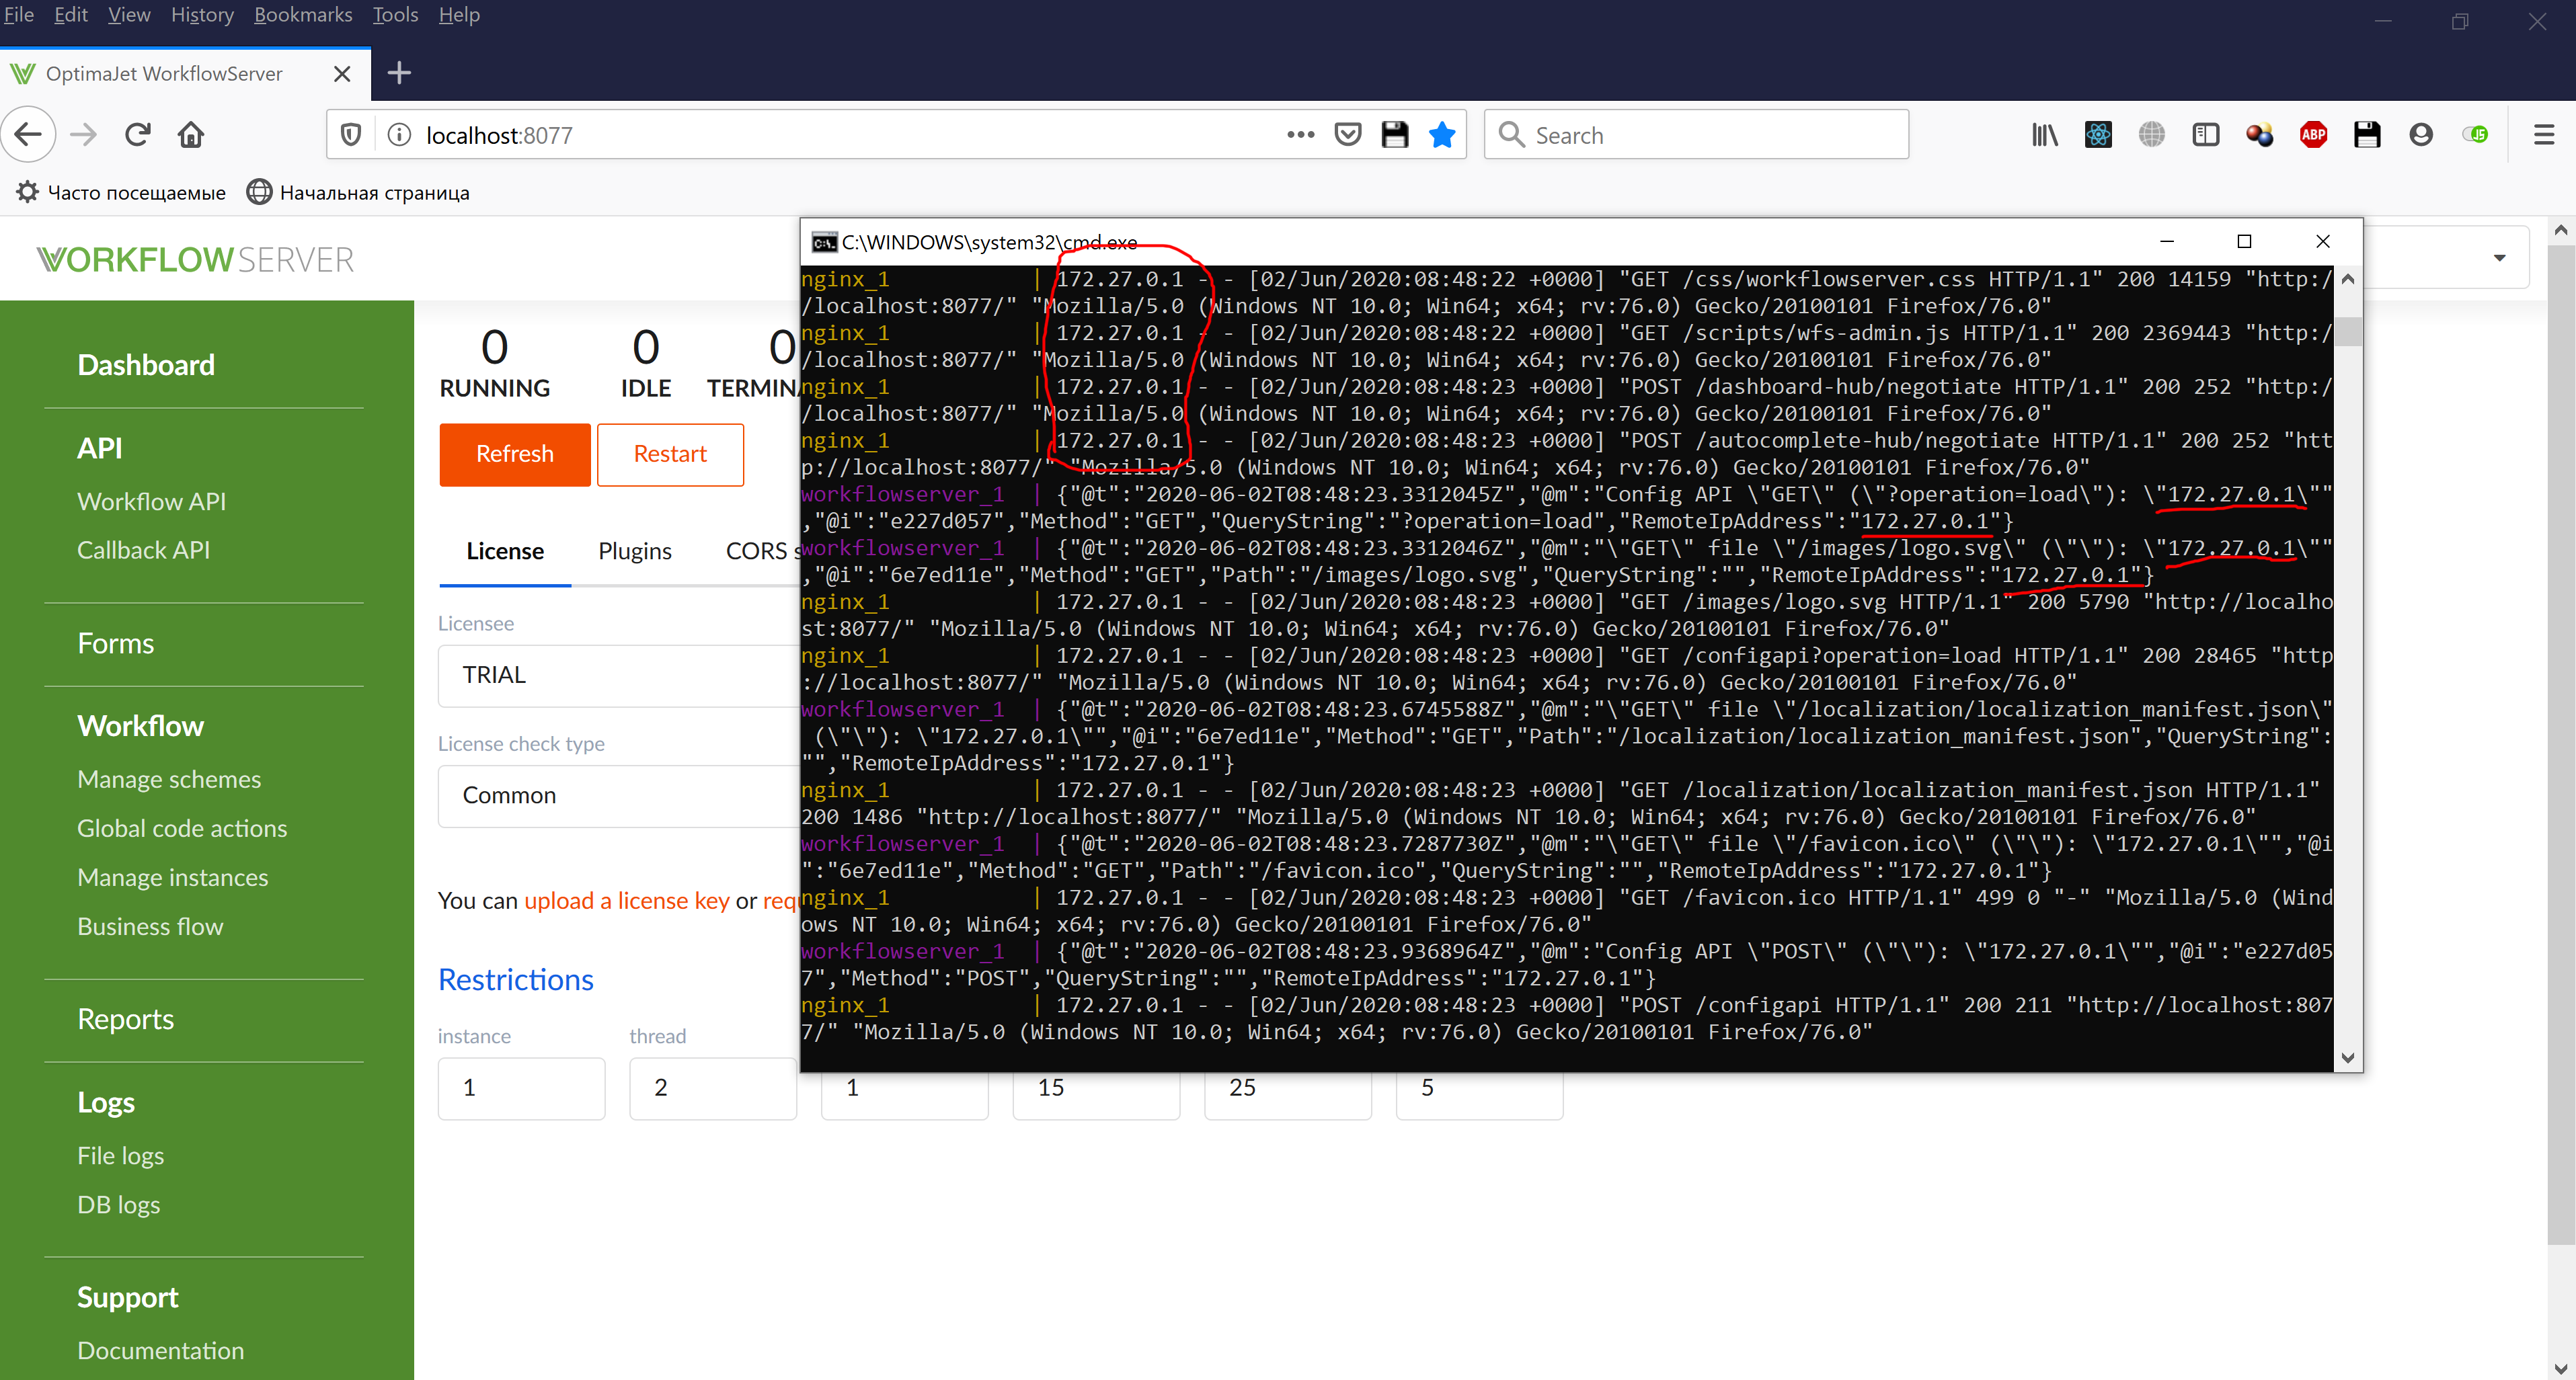Screen dimensions: 2576x1380
Task: Open Manage schemes in sidebar
Action: [169, 779]
